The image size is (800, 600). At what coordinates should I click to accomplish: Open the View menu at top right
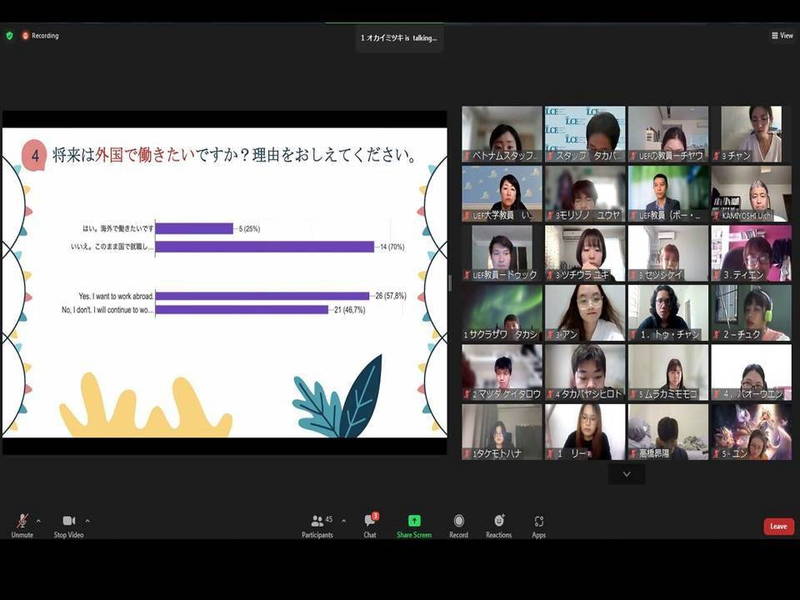tap(782, 35)
